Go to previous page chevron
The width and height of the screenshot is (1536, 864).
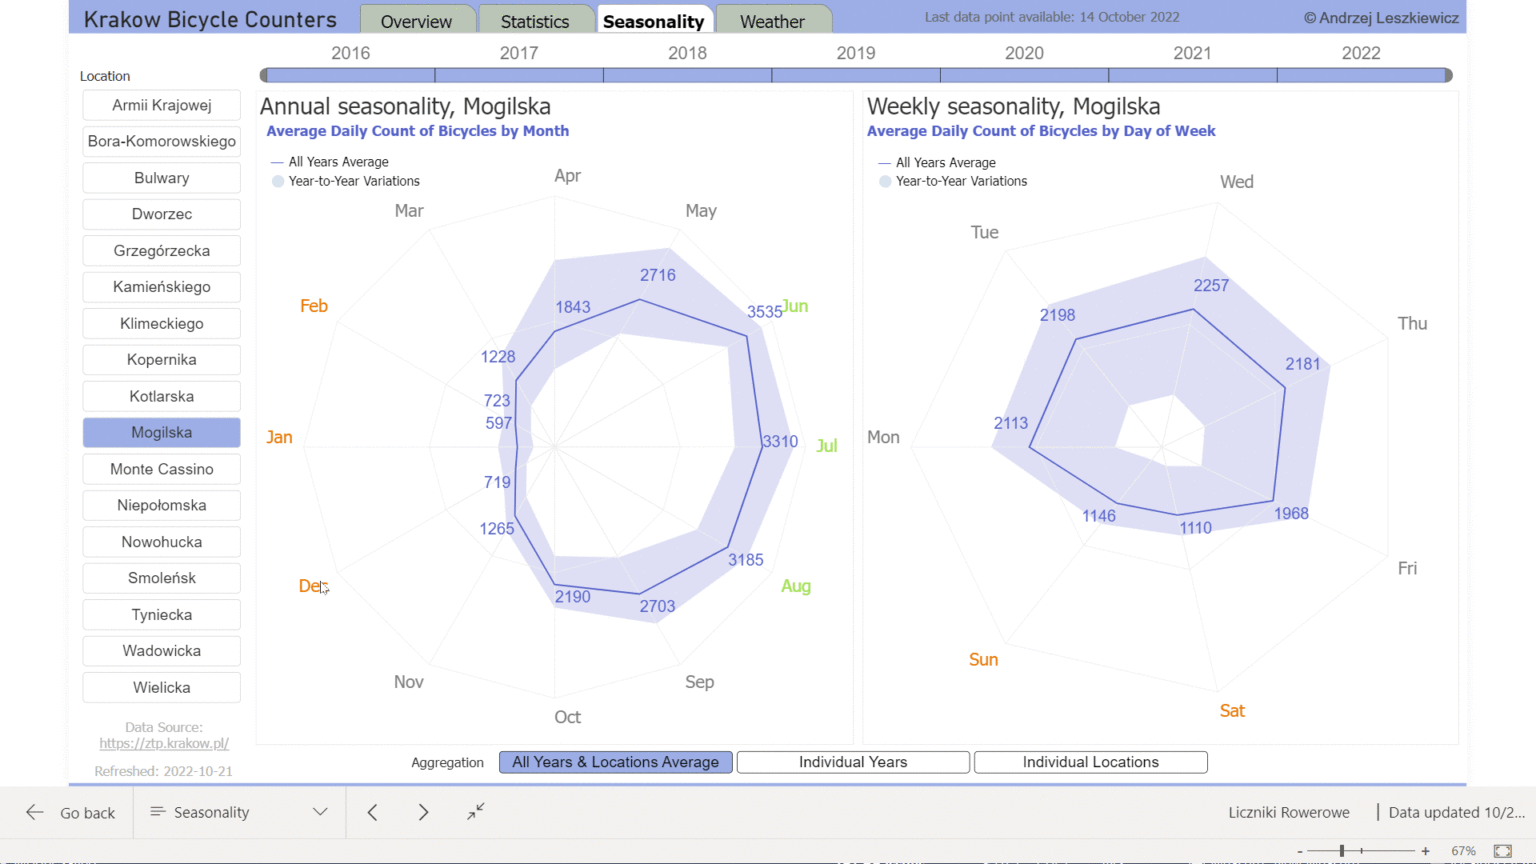[371, 812]
